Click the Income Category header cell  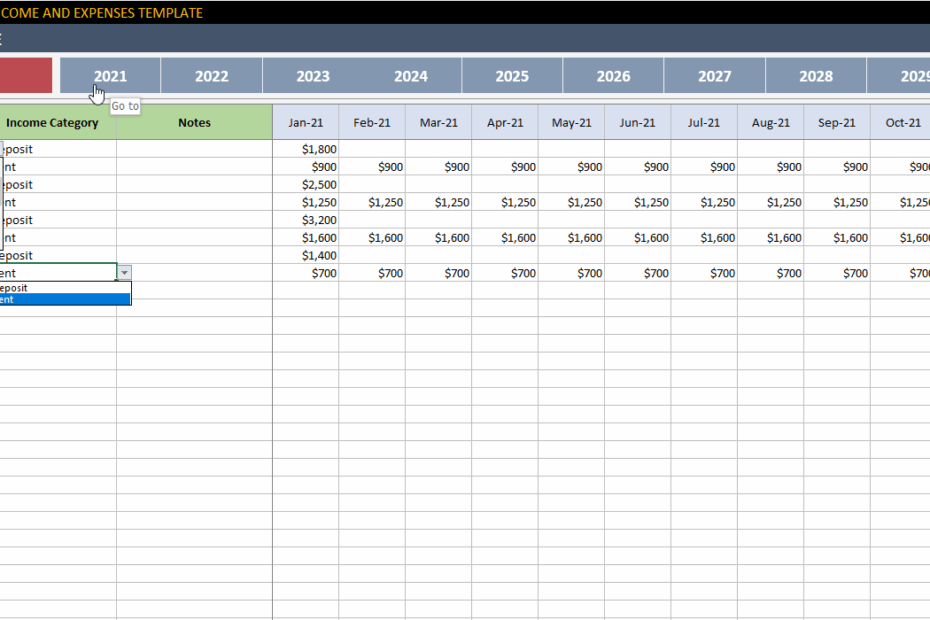coord(52,122)
